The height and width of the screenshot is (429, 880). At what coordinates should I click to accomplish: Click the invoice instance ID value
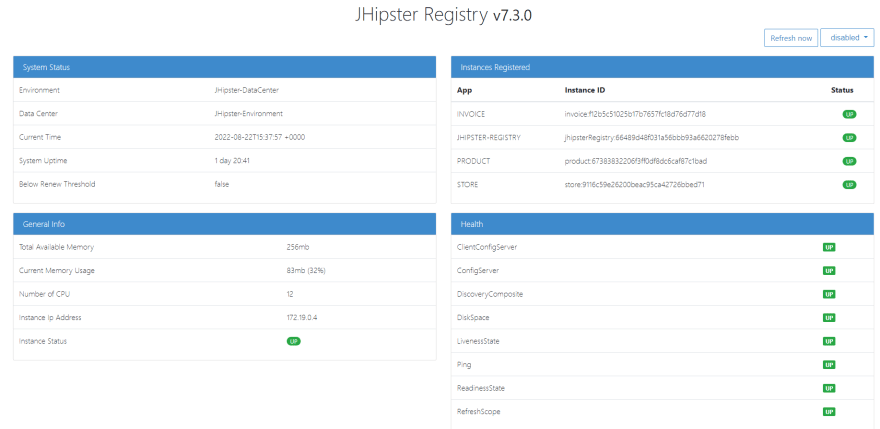(635, 114)
